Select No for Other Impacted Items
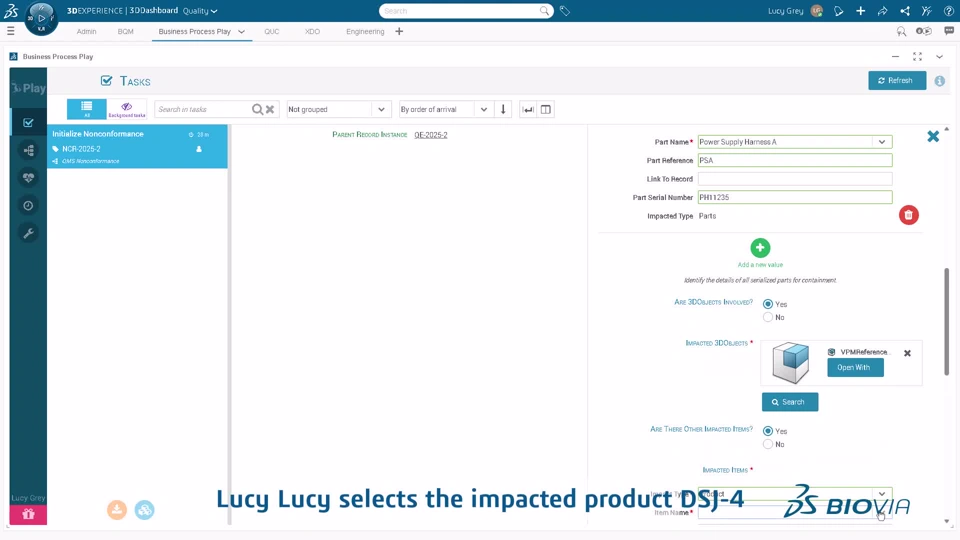The height and width of the screenshot is (540, 960). pos(768,444)
